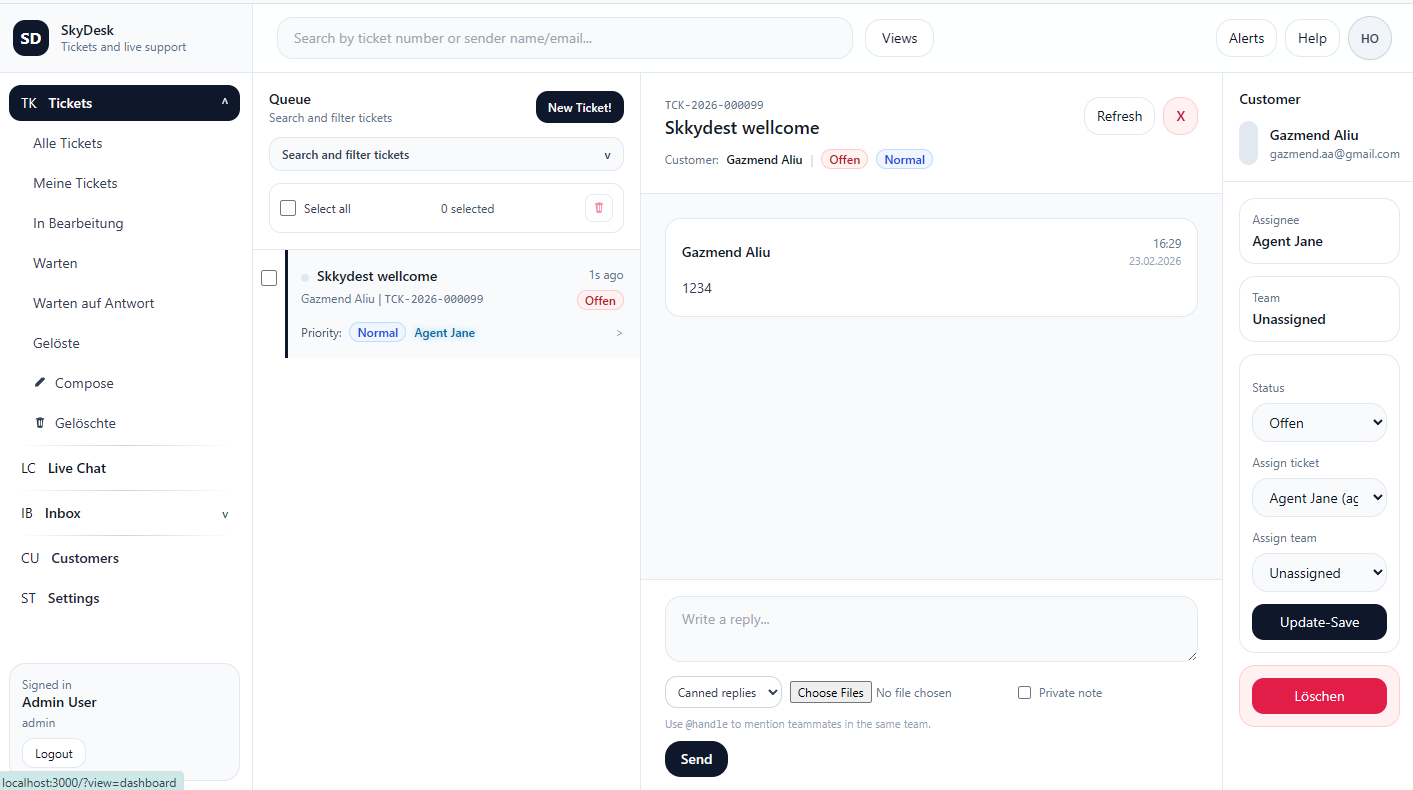Go to Live Chat in the sidebar
This screenshot has height=790, width=1413.
point(76,468)
